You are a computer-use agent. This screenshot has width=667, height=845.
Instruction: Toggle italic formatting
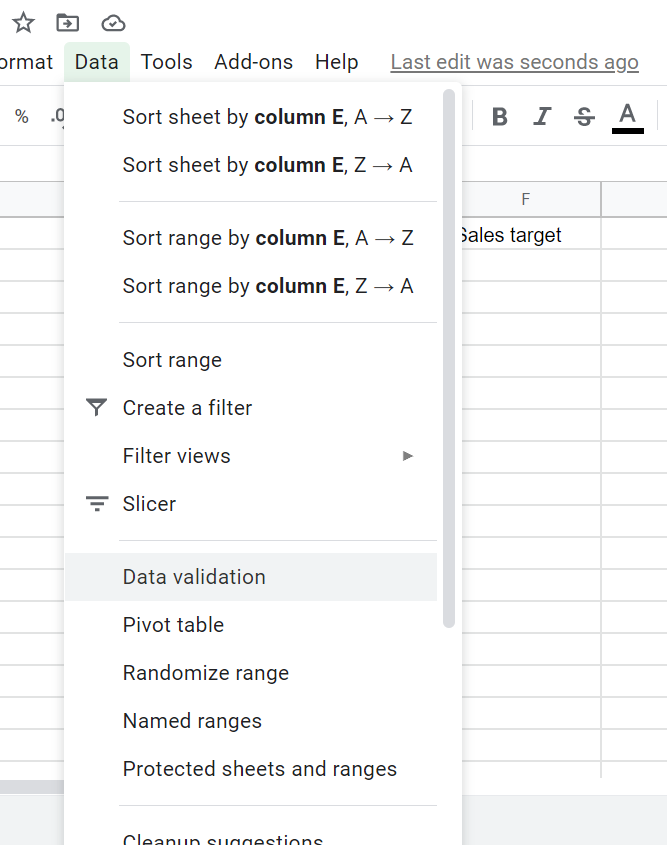coord(542,117)
